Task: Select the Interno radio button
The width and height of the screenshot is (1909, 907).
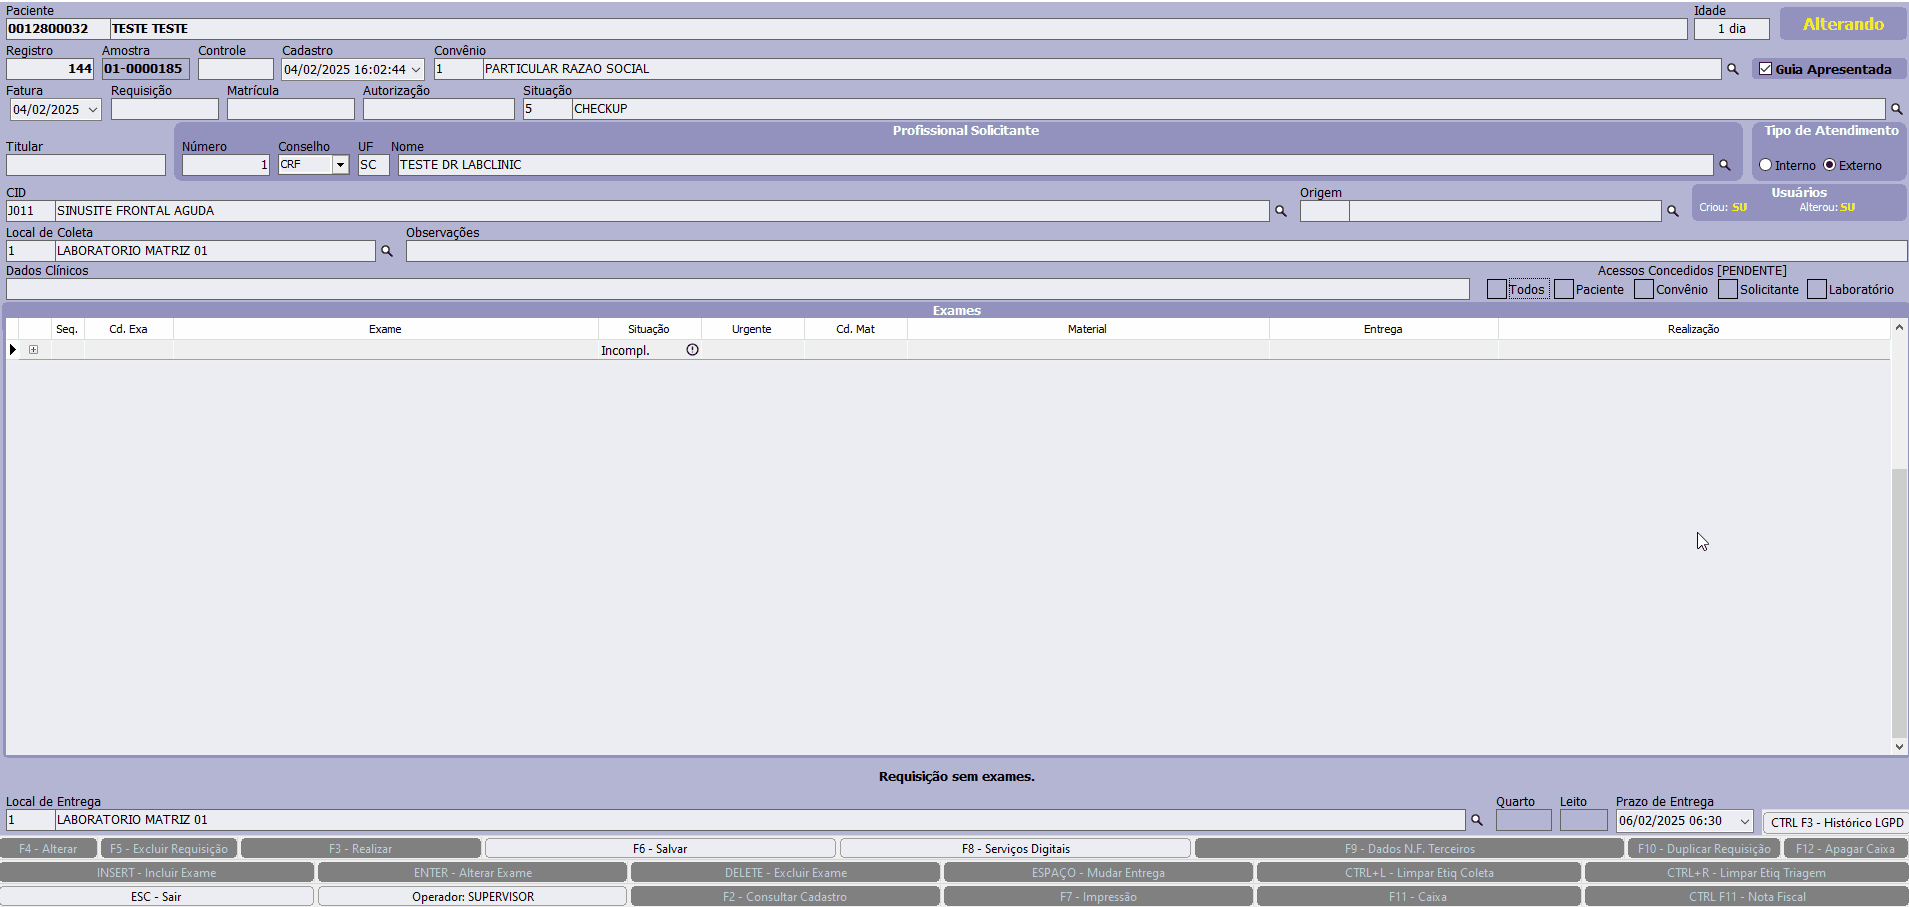Action: pos(1766,165)
